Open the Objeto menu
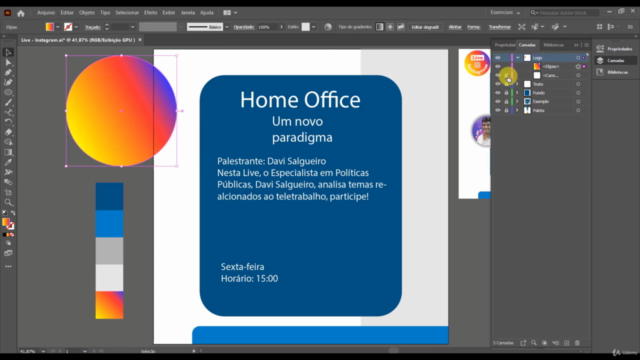The height and width of the screenshot is (360, 640). (x=87, y=13)
